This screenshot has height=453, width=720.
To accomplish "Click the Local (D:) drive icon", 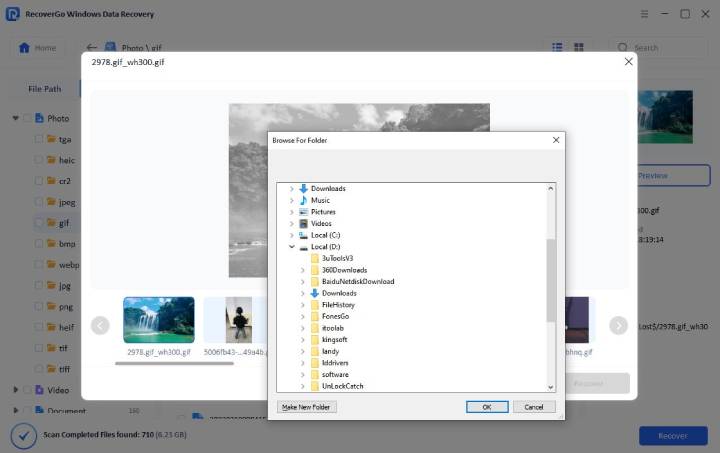I will click(x=304, y=247).
